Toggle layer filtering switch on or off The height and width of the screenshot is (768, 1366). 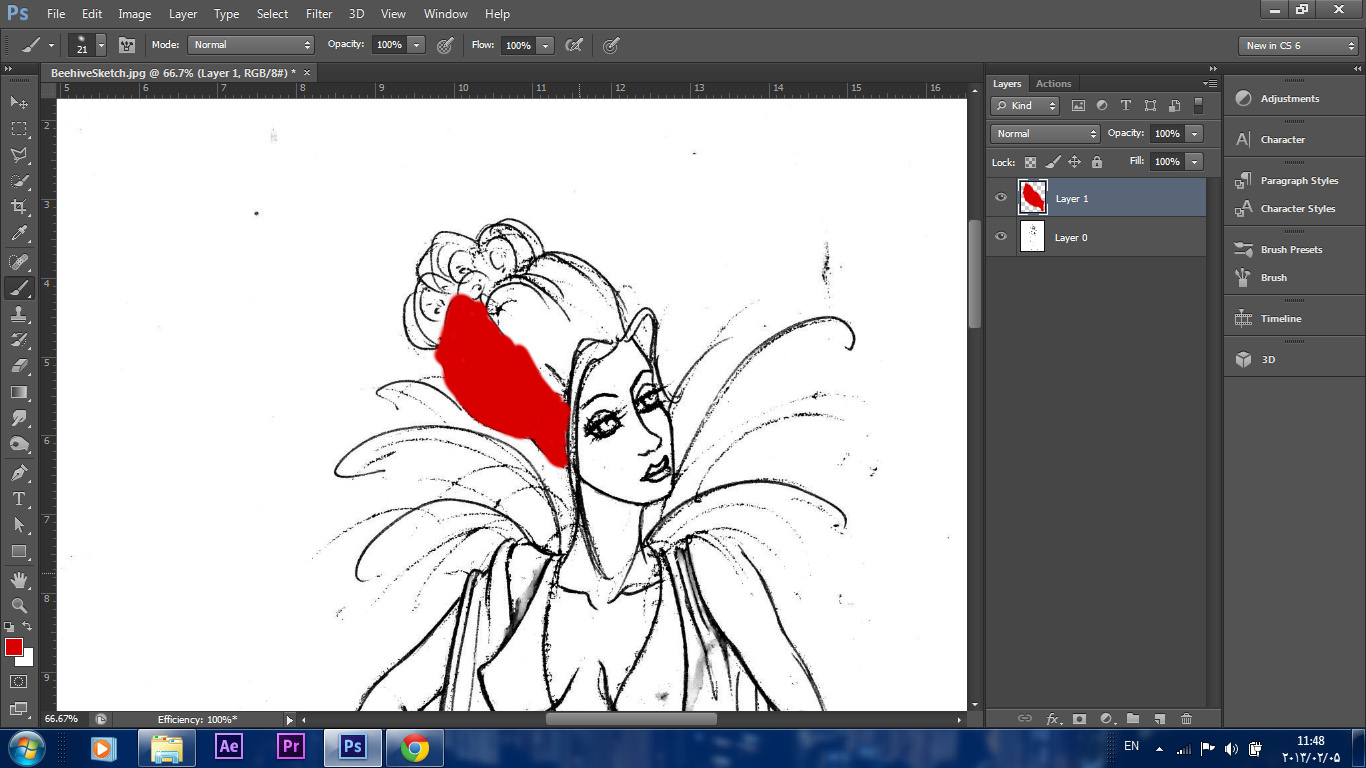1198,105
